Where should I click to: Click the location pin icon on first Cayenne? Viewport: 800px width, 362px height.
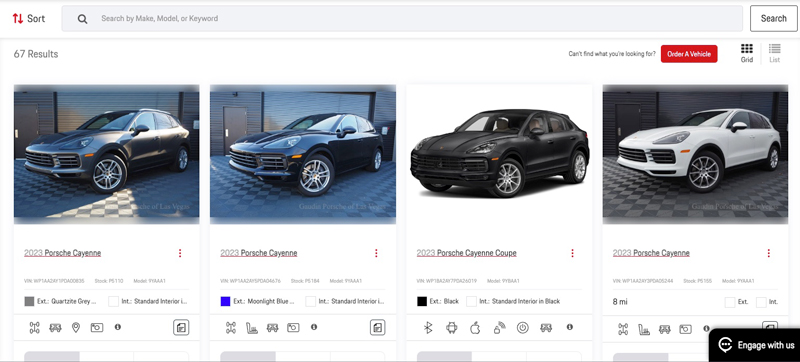point(76,328)
